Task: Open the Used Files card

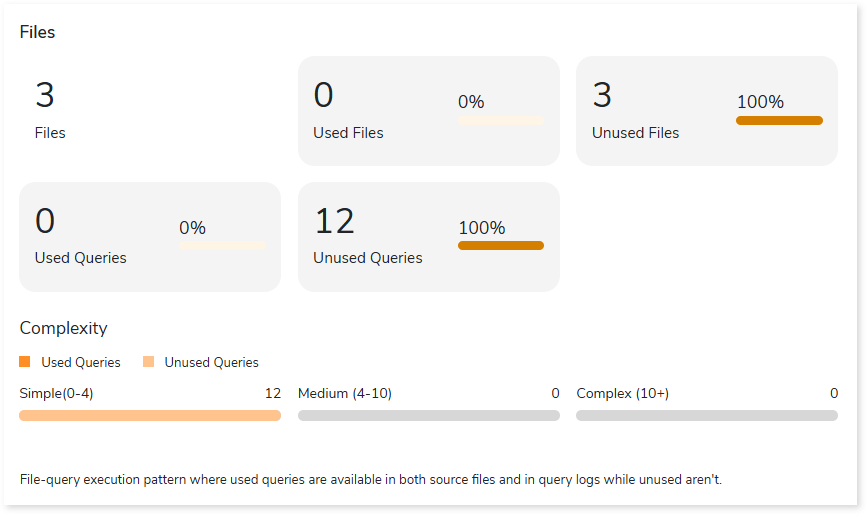Action: (428, 110)
